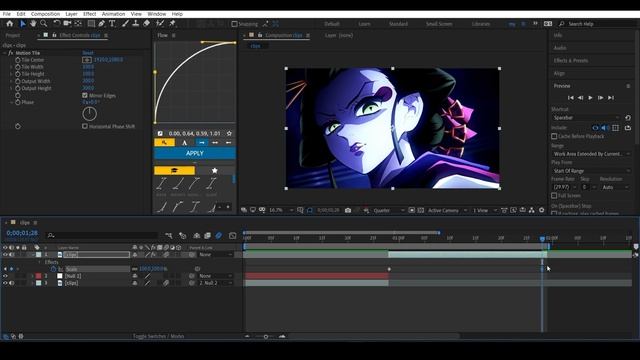Select the Clone Stamp tool
Screen dimensions: 640x360
[x=136, y=24]
